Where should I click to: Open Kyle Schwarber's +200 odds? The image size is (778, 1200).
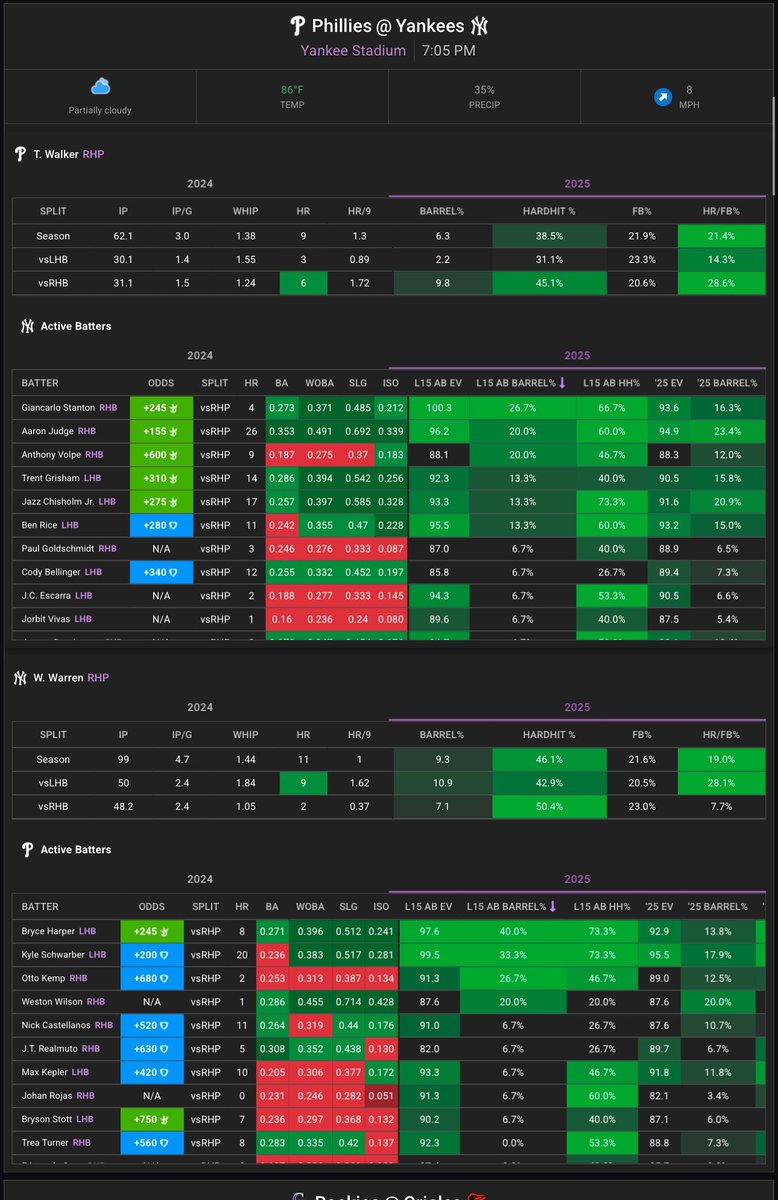point(151,955)
